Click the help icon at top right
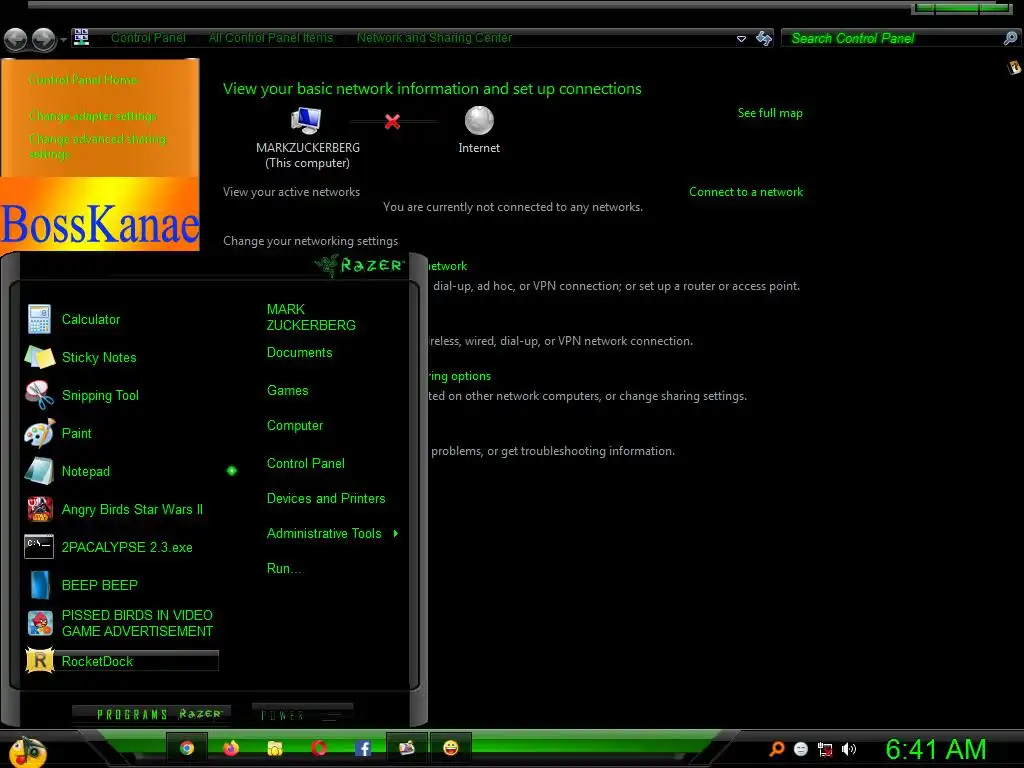 1014,67
